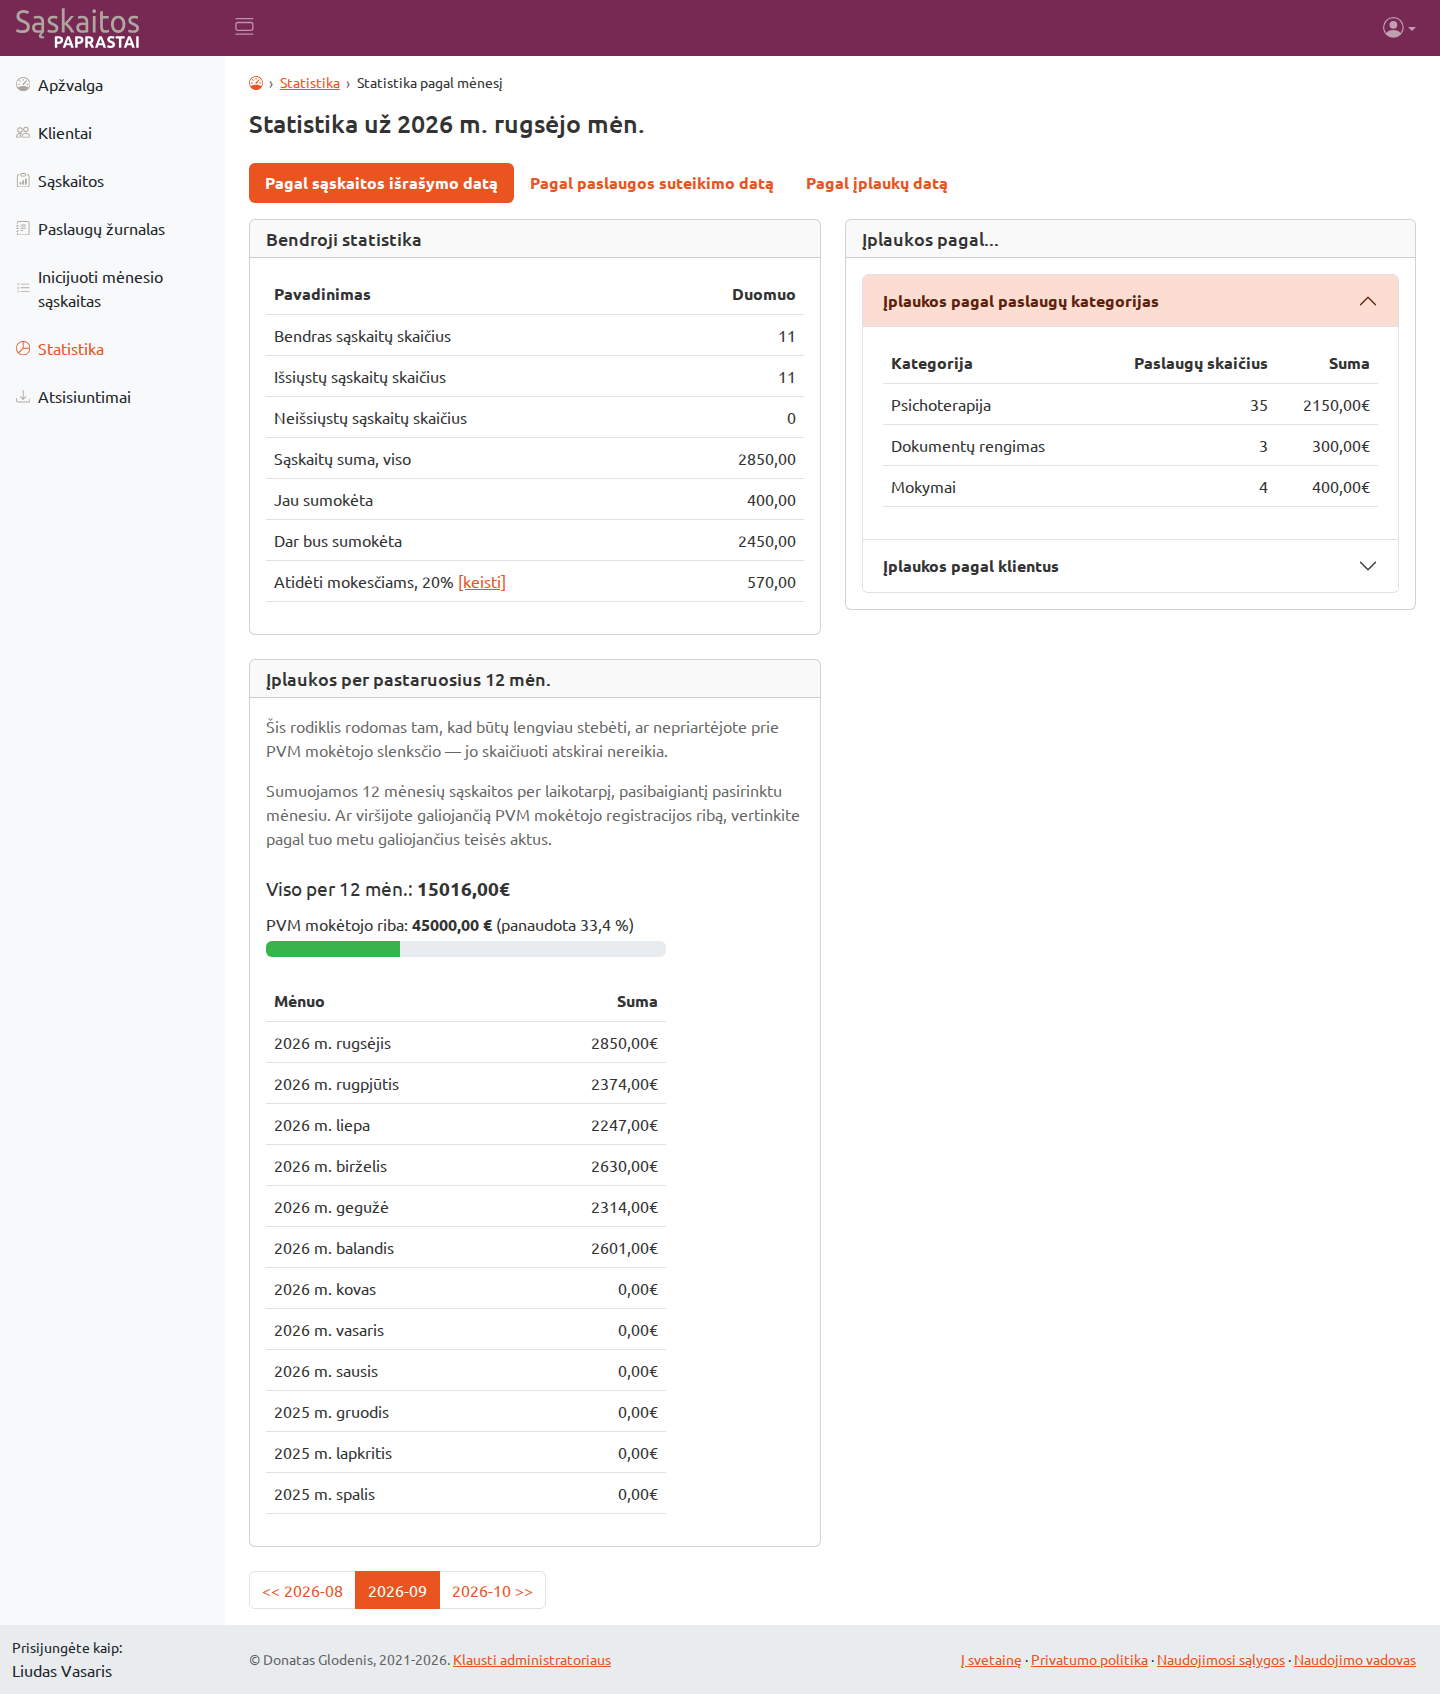1440x1694 pixels.
Task: Click the [keisti] tax rate link
Action: (482, 582)
